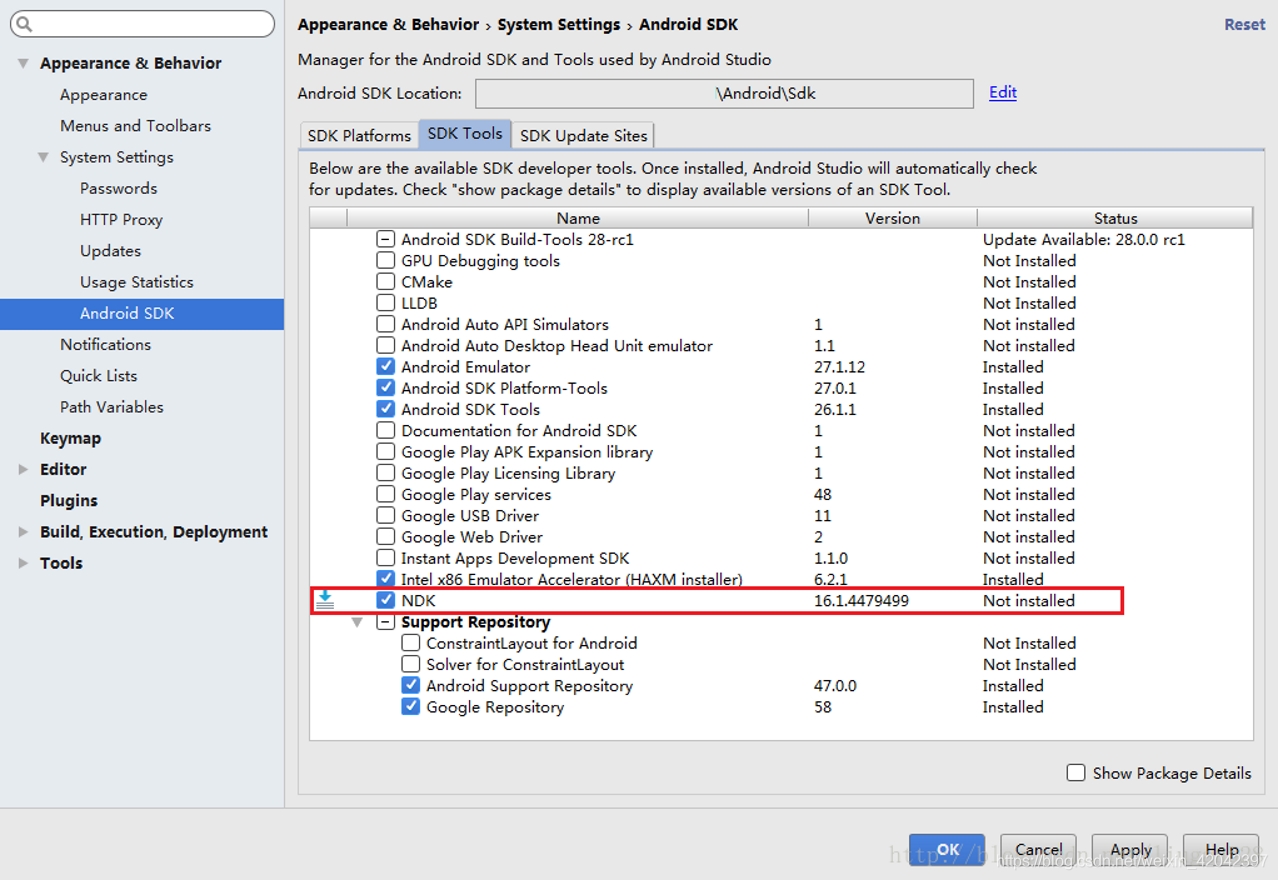Open Usage Statistics settings
This screenshot has height=880, width=1278.
click(x=136, y=282)
